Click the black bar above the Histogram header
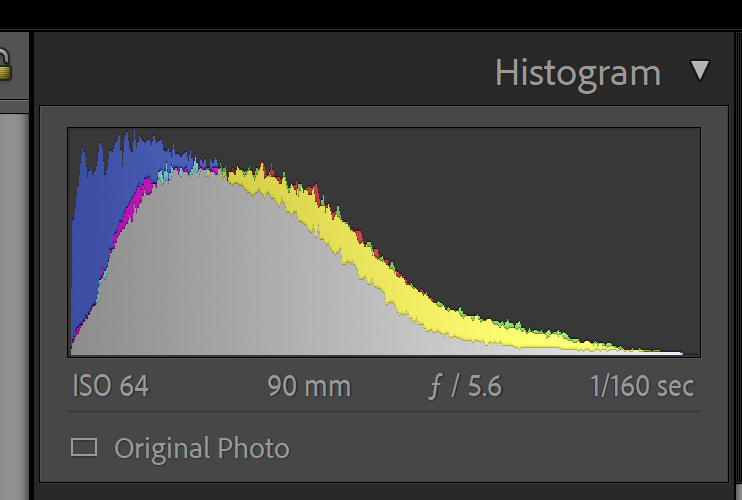 click(400, 14)
